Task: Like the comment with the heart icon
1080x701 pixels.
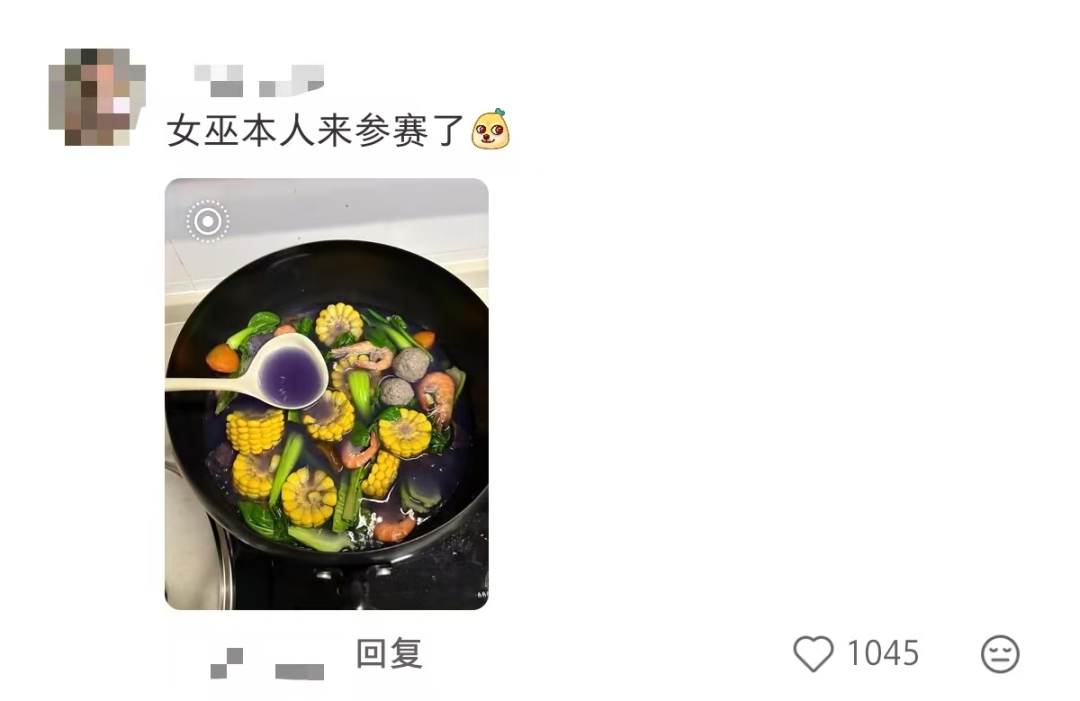Action: coord(813,653)
